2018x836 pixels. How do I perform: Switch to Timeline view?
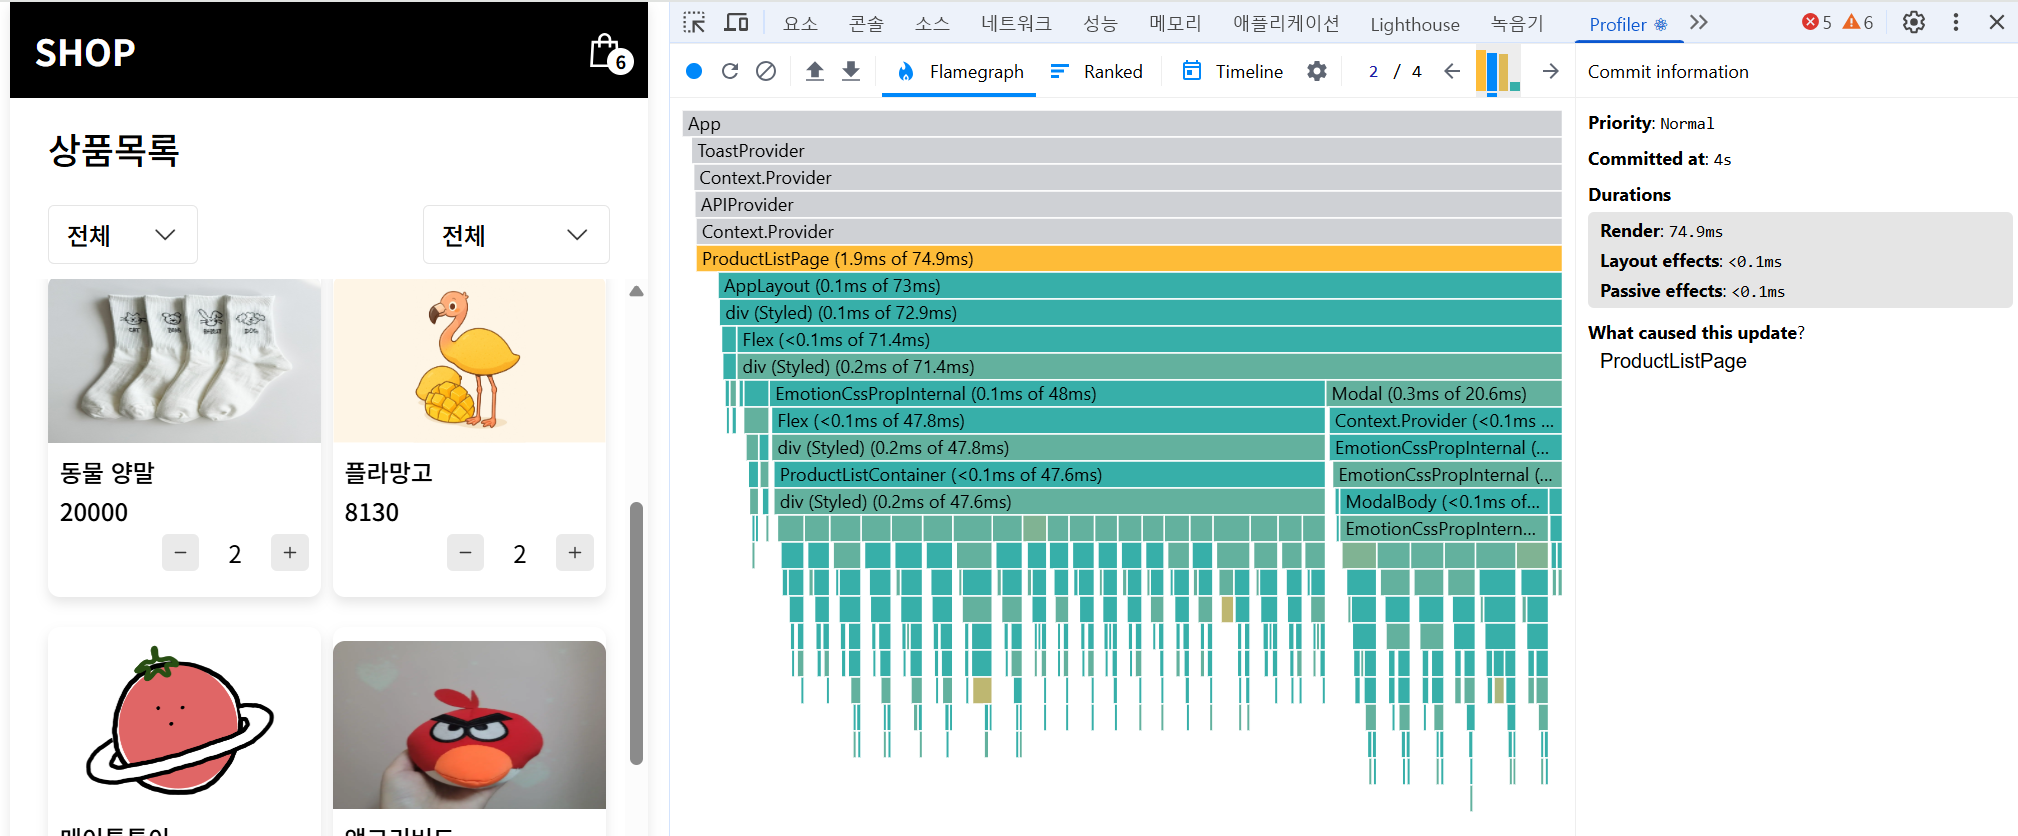coord(1232,71)
